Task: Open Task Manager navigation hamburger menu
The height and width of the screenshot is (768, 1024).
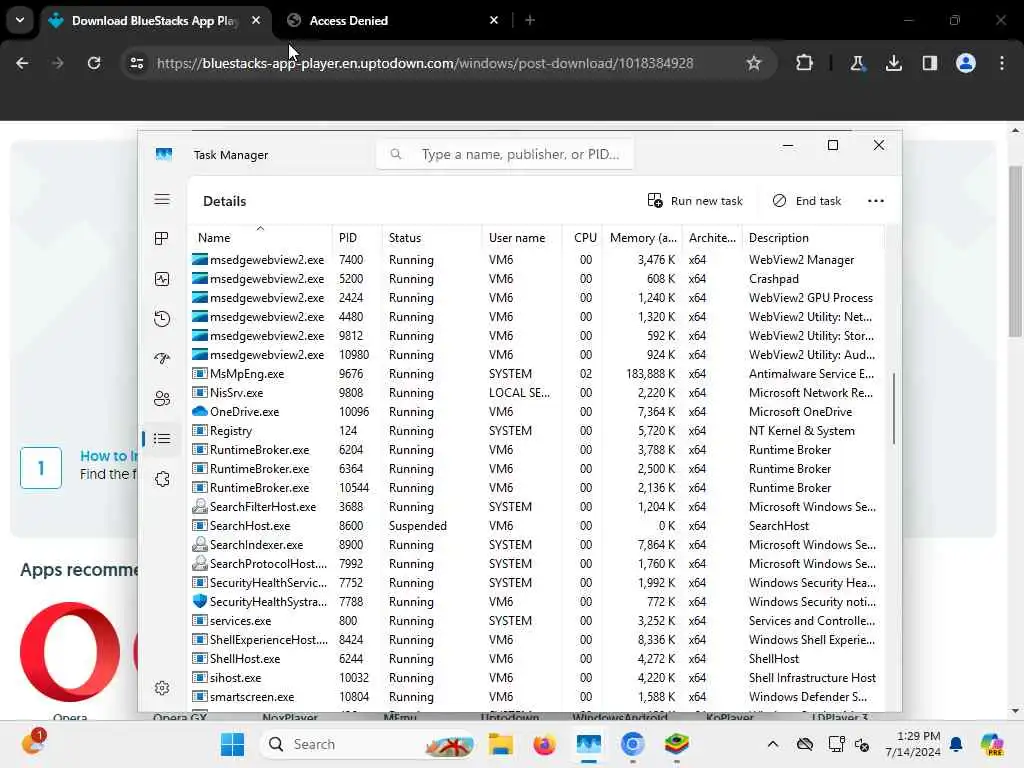Action: pos(162,200)
